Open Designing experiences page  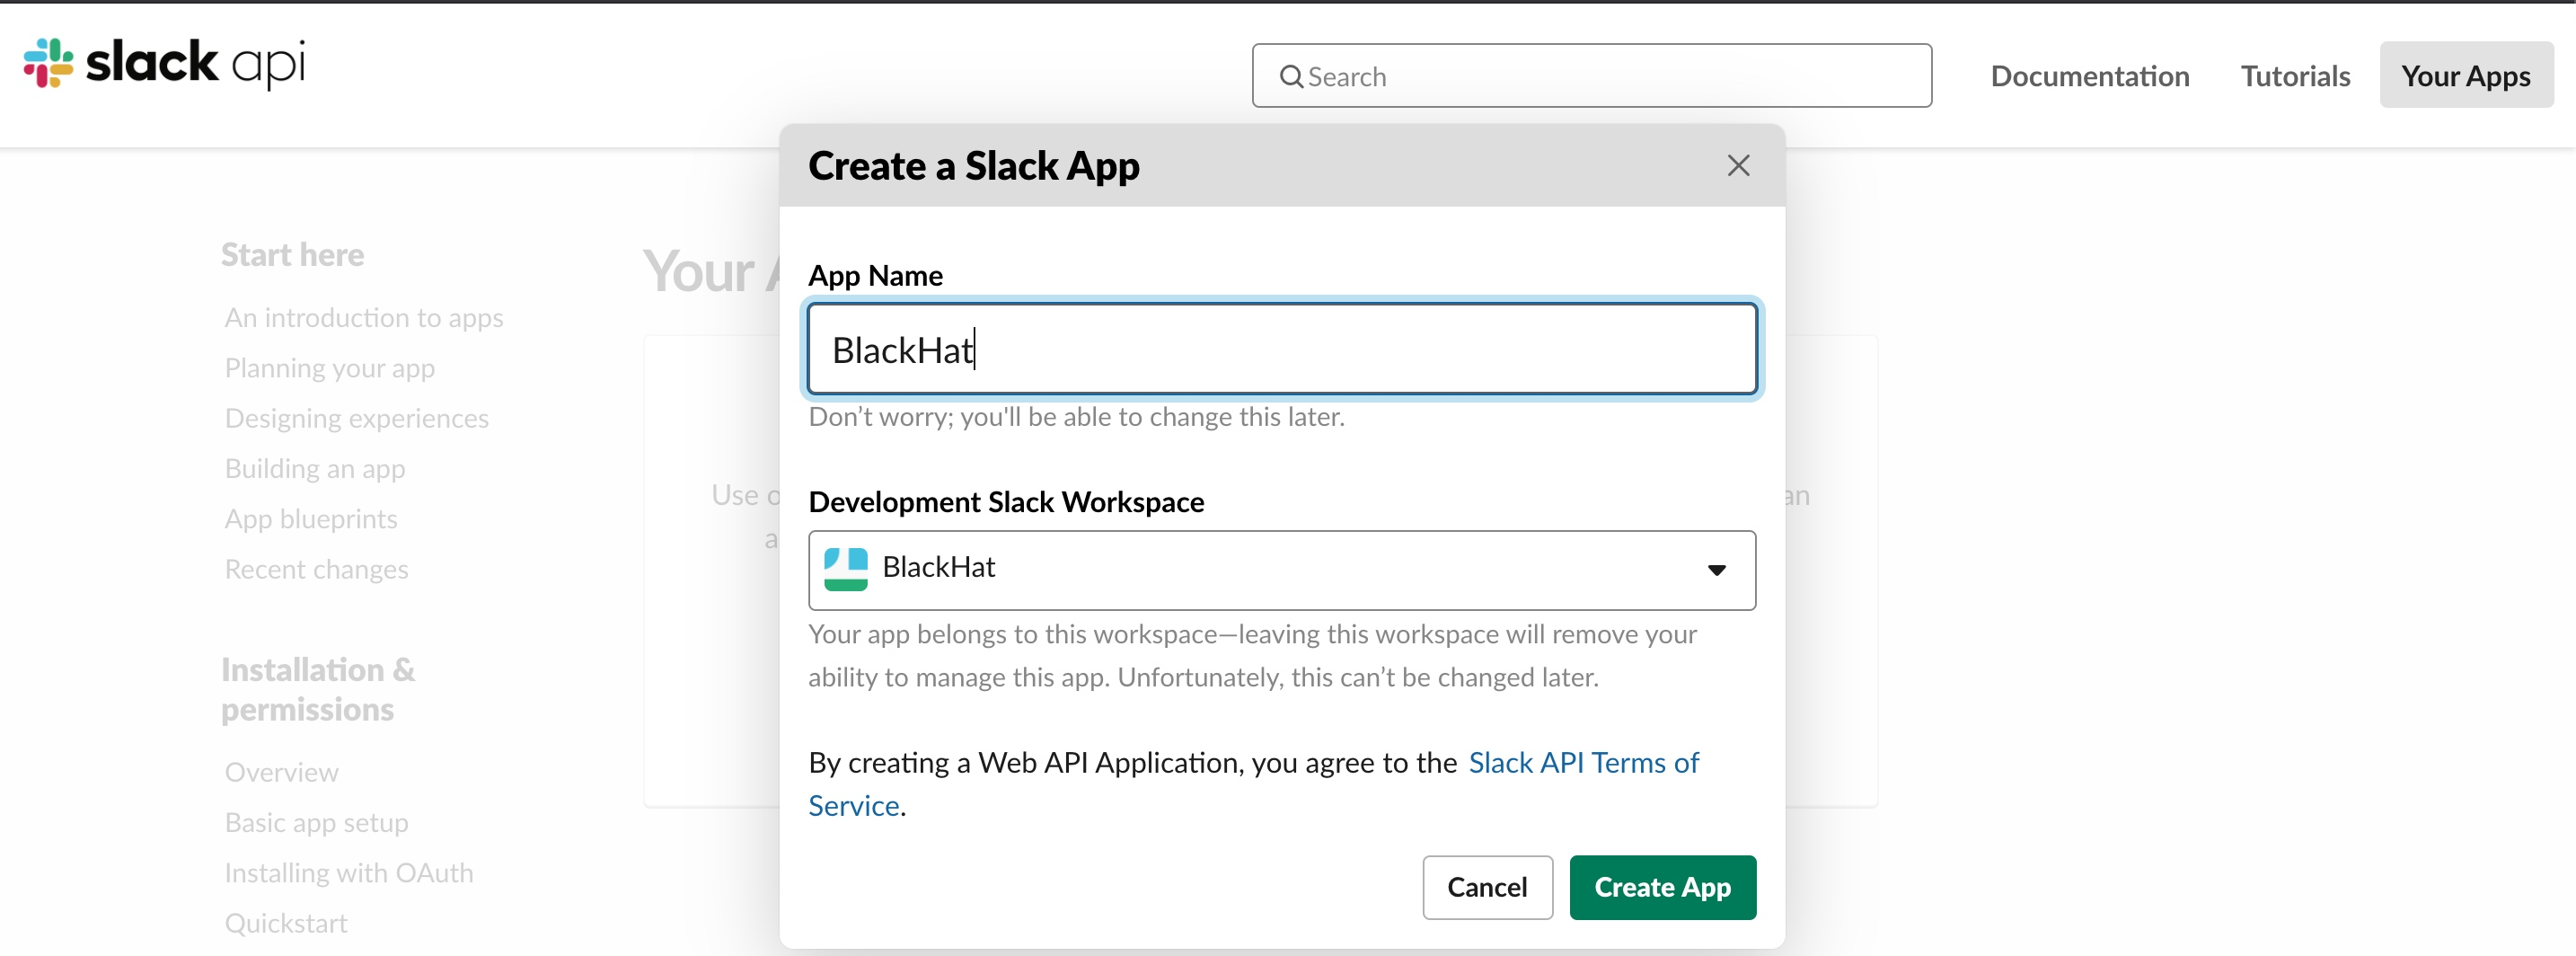tap(357, 418)
